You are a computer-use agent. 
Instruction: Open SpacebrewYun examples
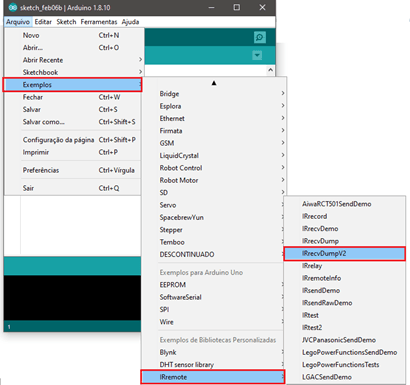213,217
